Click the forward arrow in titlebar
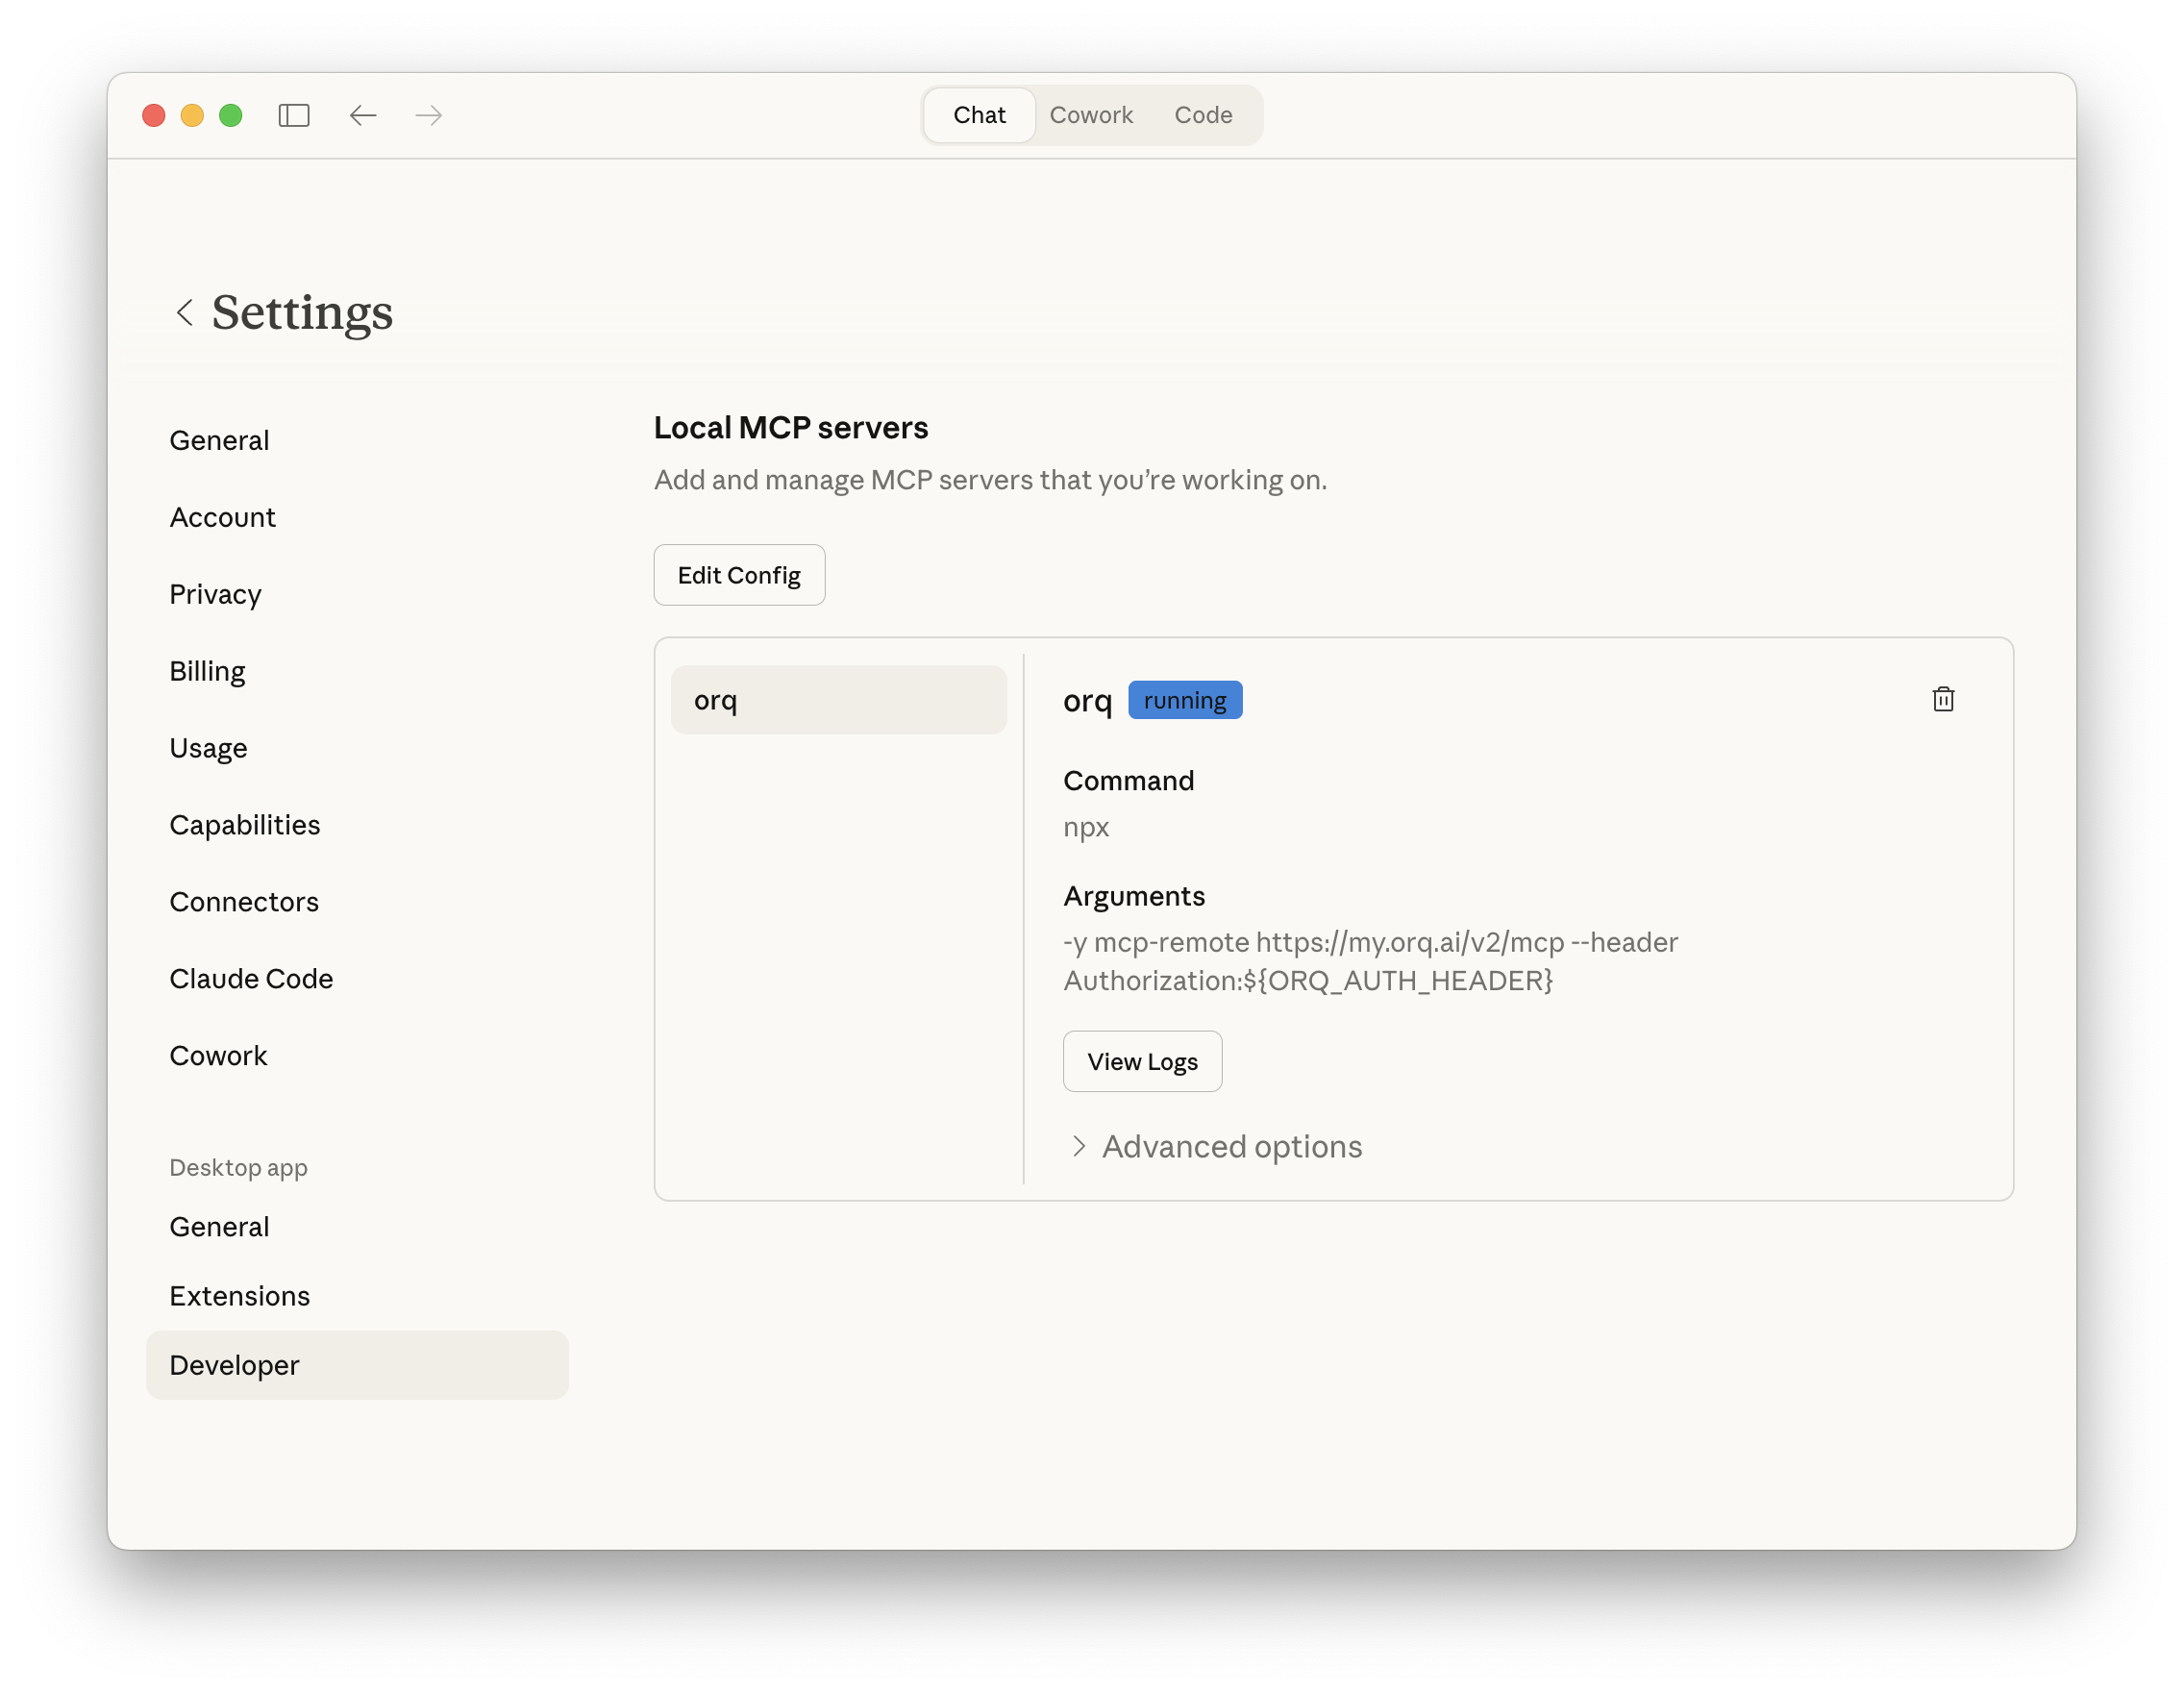 (x=429, y=115)
